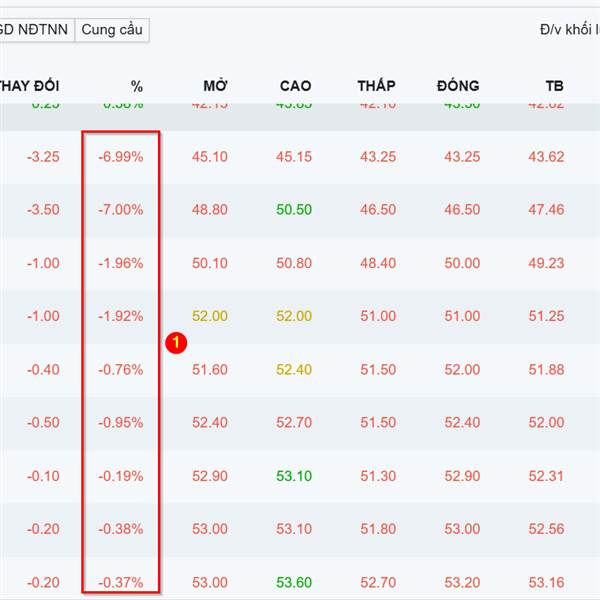Select the -0.40 change value
Viewport: 600px width, 600px height.
43,370
